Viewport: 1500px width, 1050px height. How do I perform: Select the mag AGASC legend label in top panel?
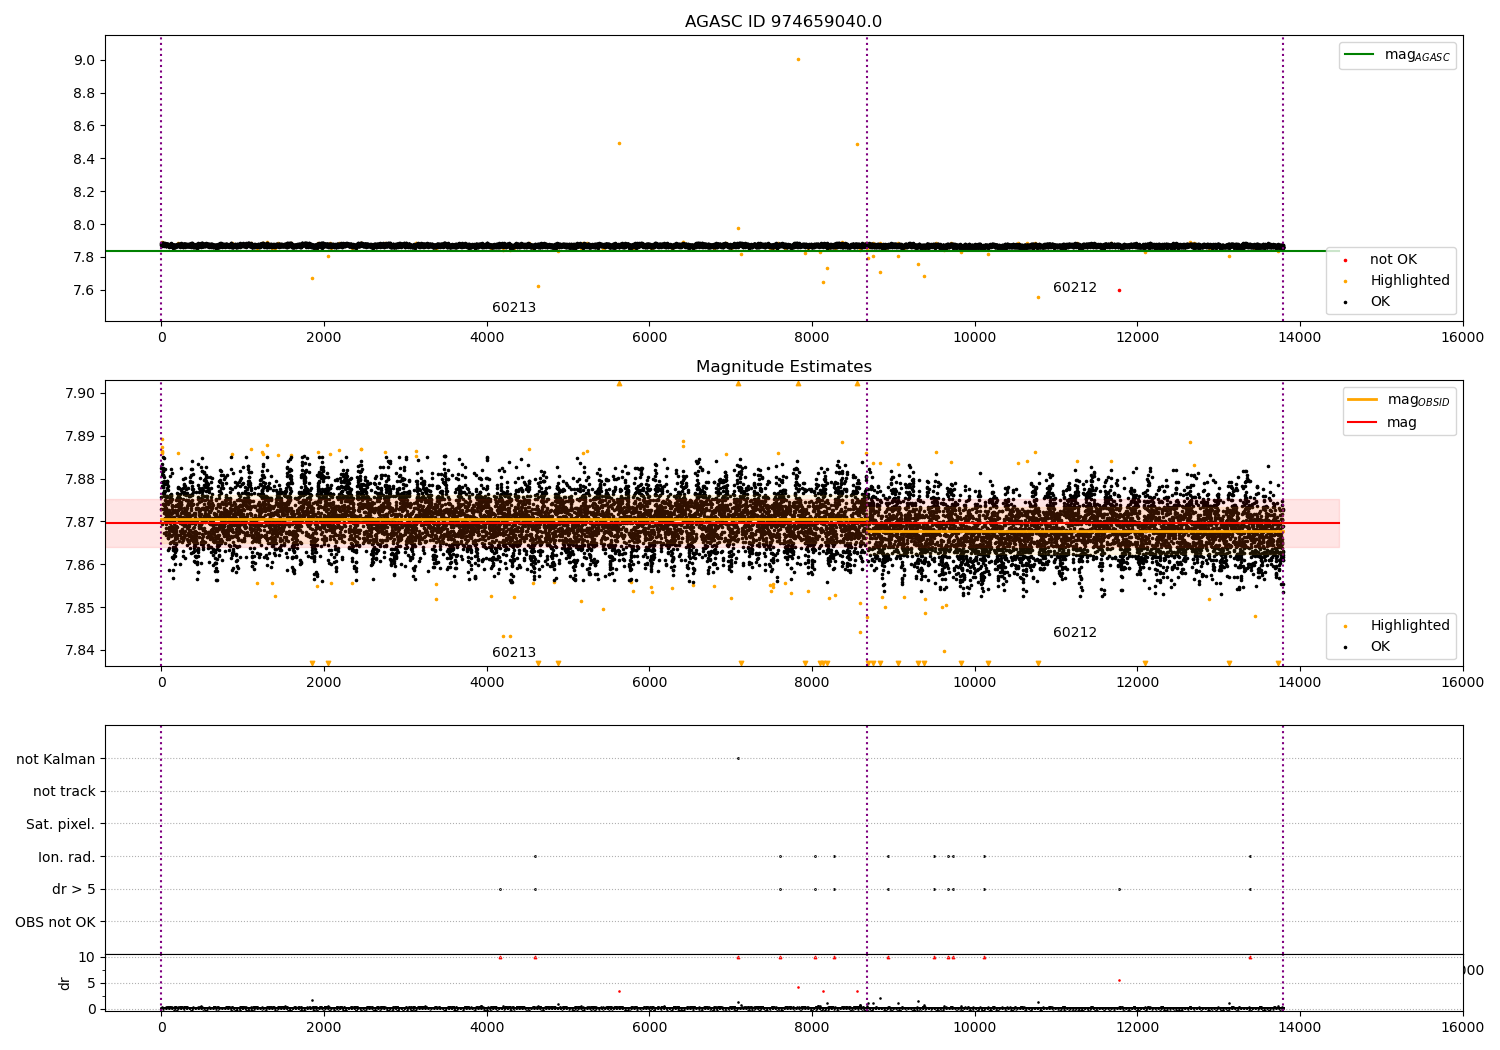click(1417, 56)
